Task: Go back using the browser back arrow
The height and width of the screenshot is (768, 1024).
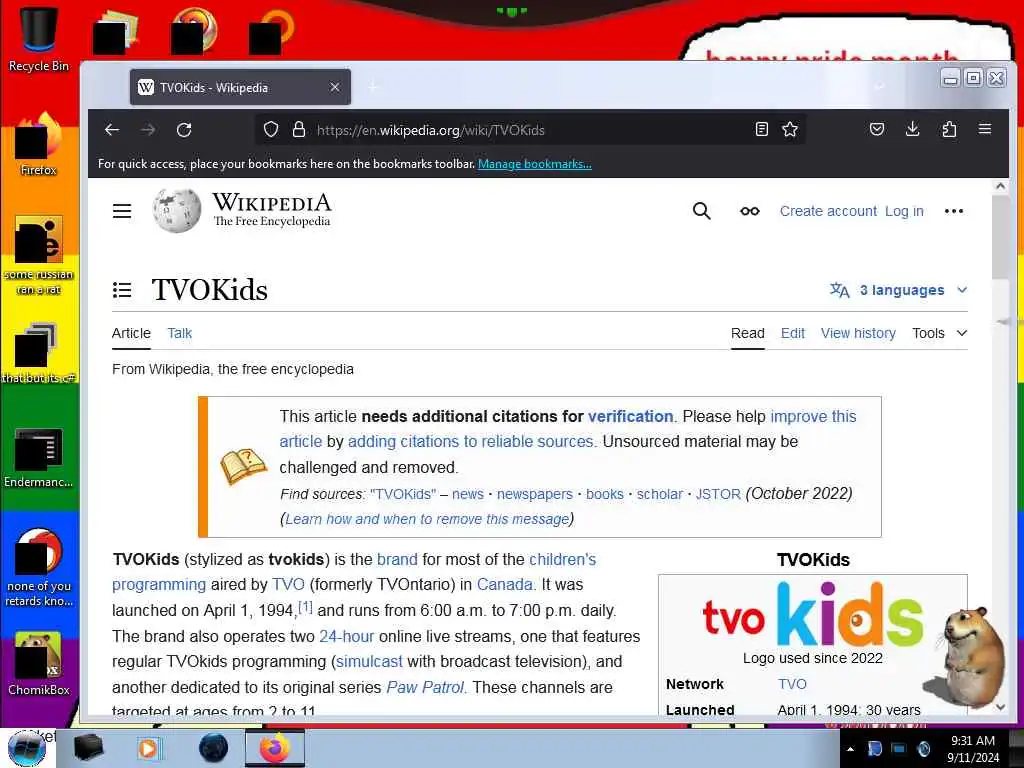Action: point(112,130)
